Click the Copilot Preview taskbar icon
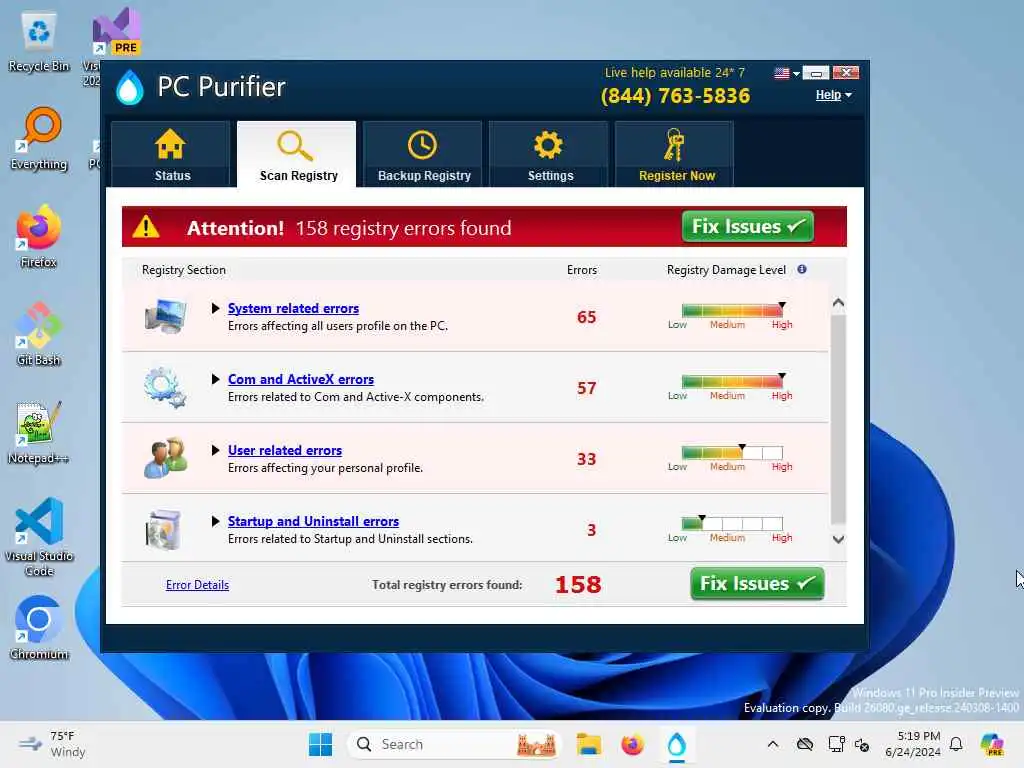This screenshot has width=1024, height=768. tap(992, 744)
